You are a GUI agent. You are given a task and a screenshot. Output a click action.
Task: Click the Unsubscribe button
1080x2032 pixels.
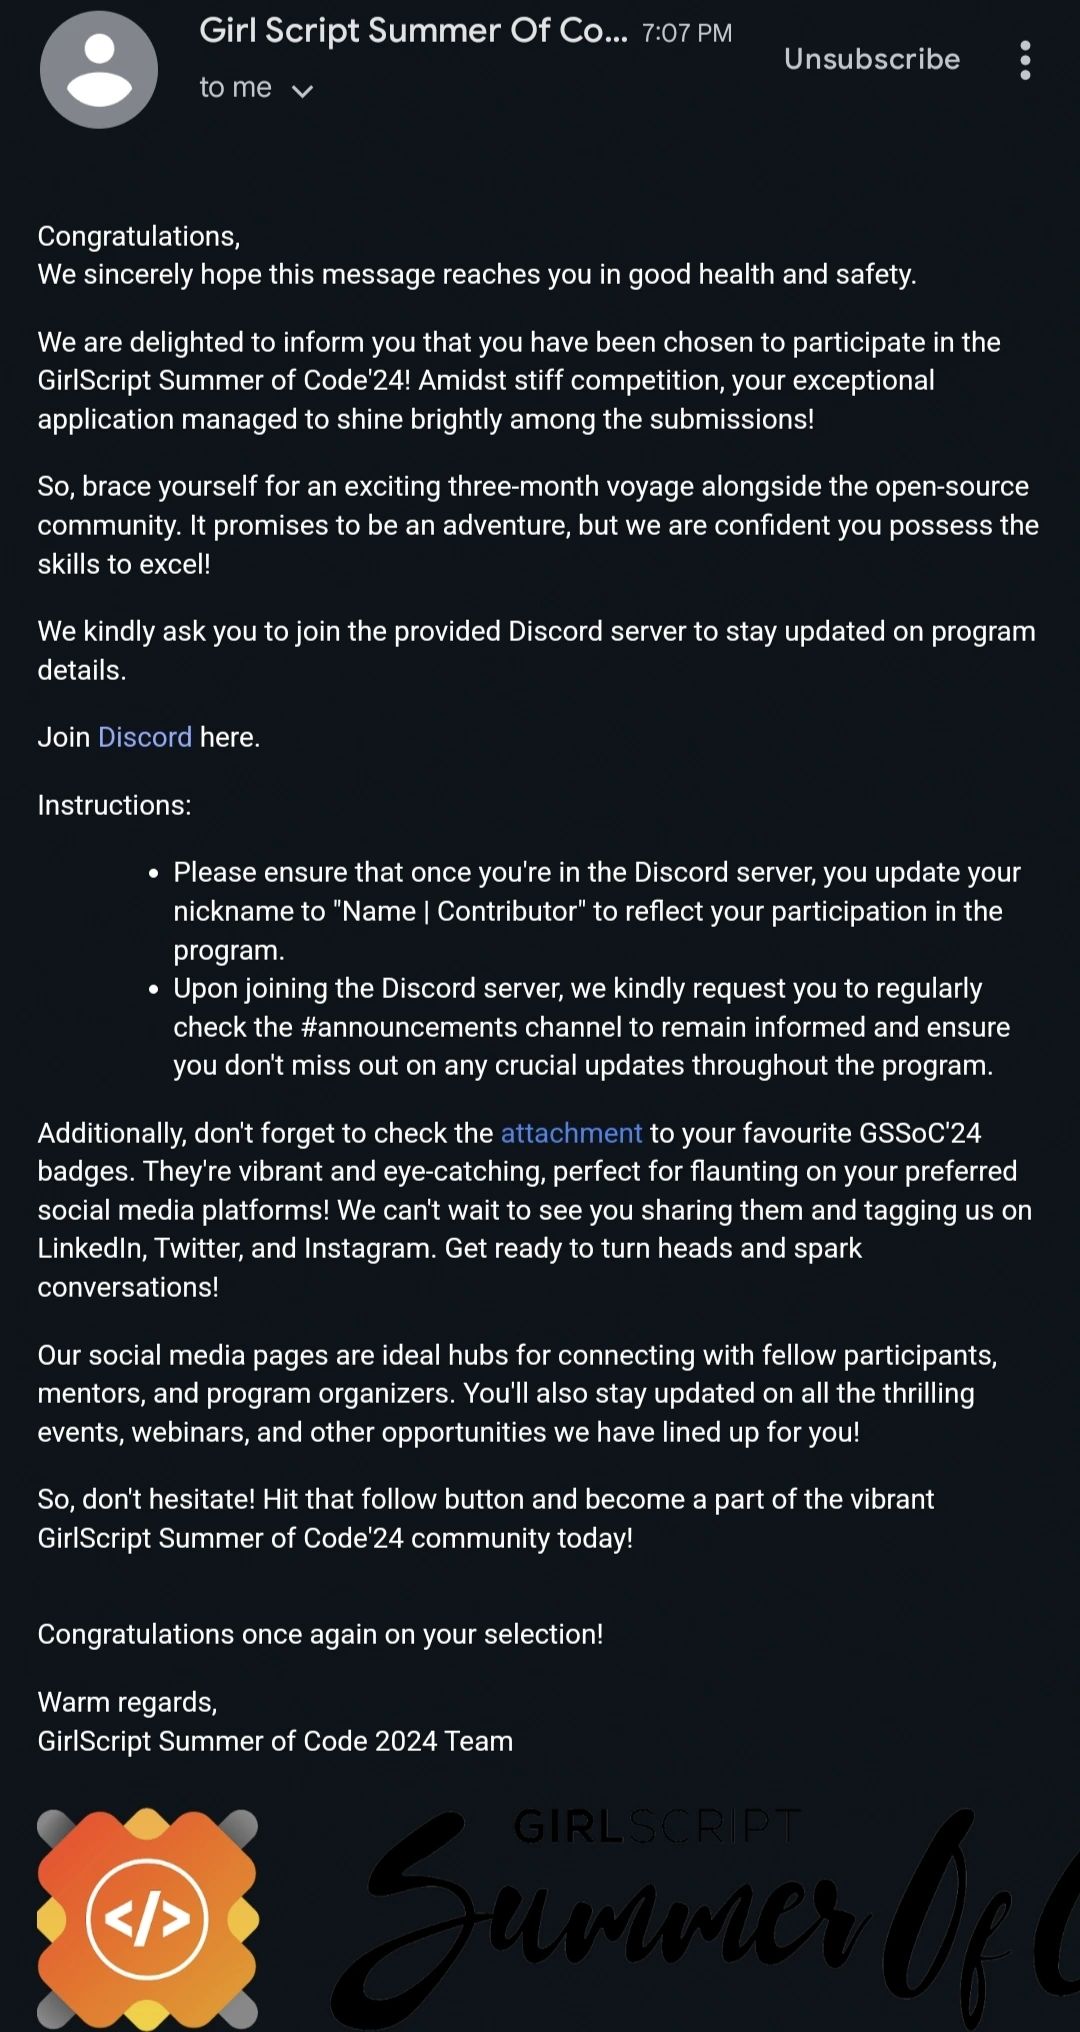(x=872, y=59)
